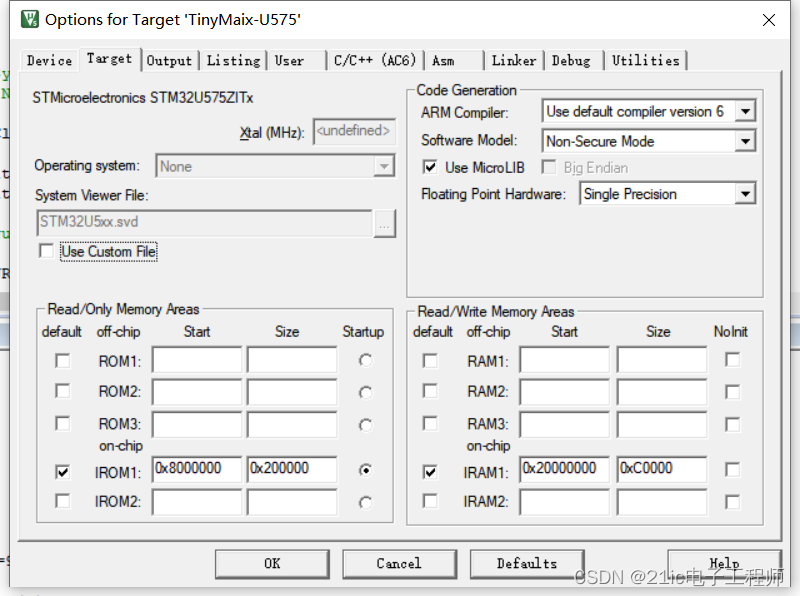
Task: Go to the Utilities tab
Action: [x=645, y=61]
